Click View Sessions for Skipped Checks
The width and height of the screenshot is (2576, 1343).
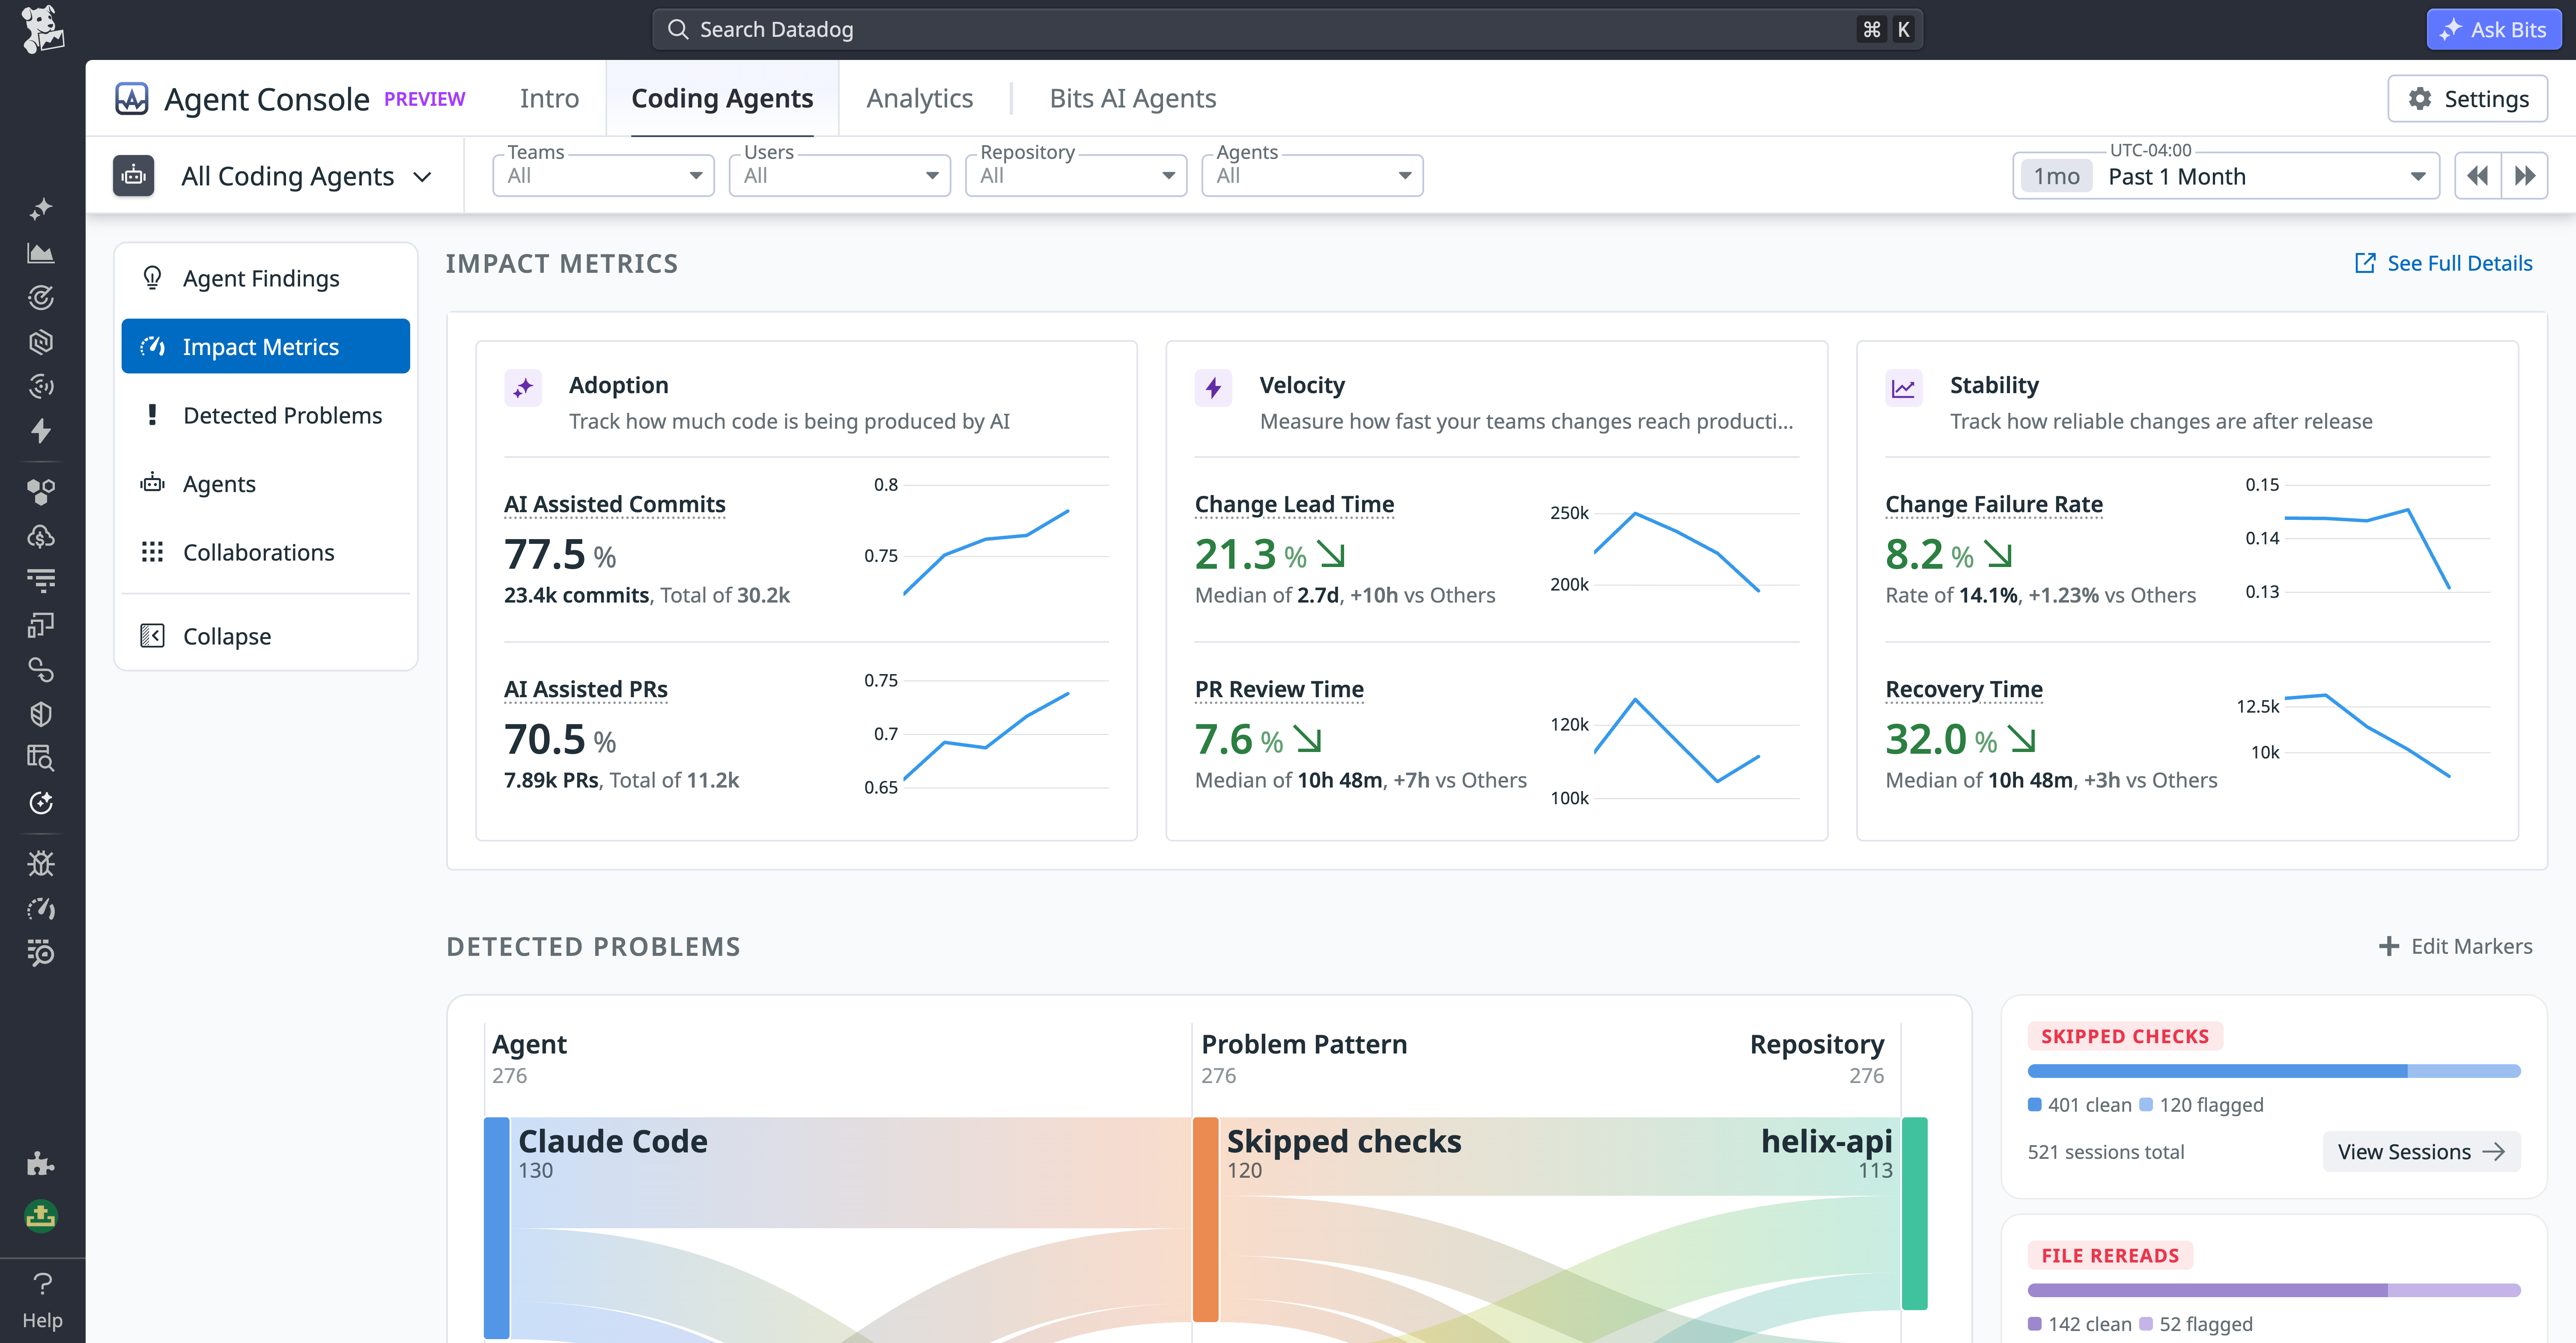pyautogui.click(x=2421, y=1152)
